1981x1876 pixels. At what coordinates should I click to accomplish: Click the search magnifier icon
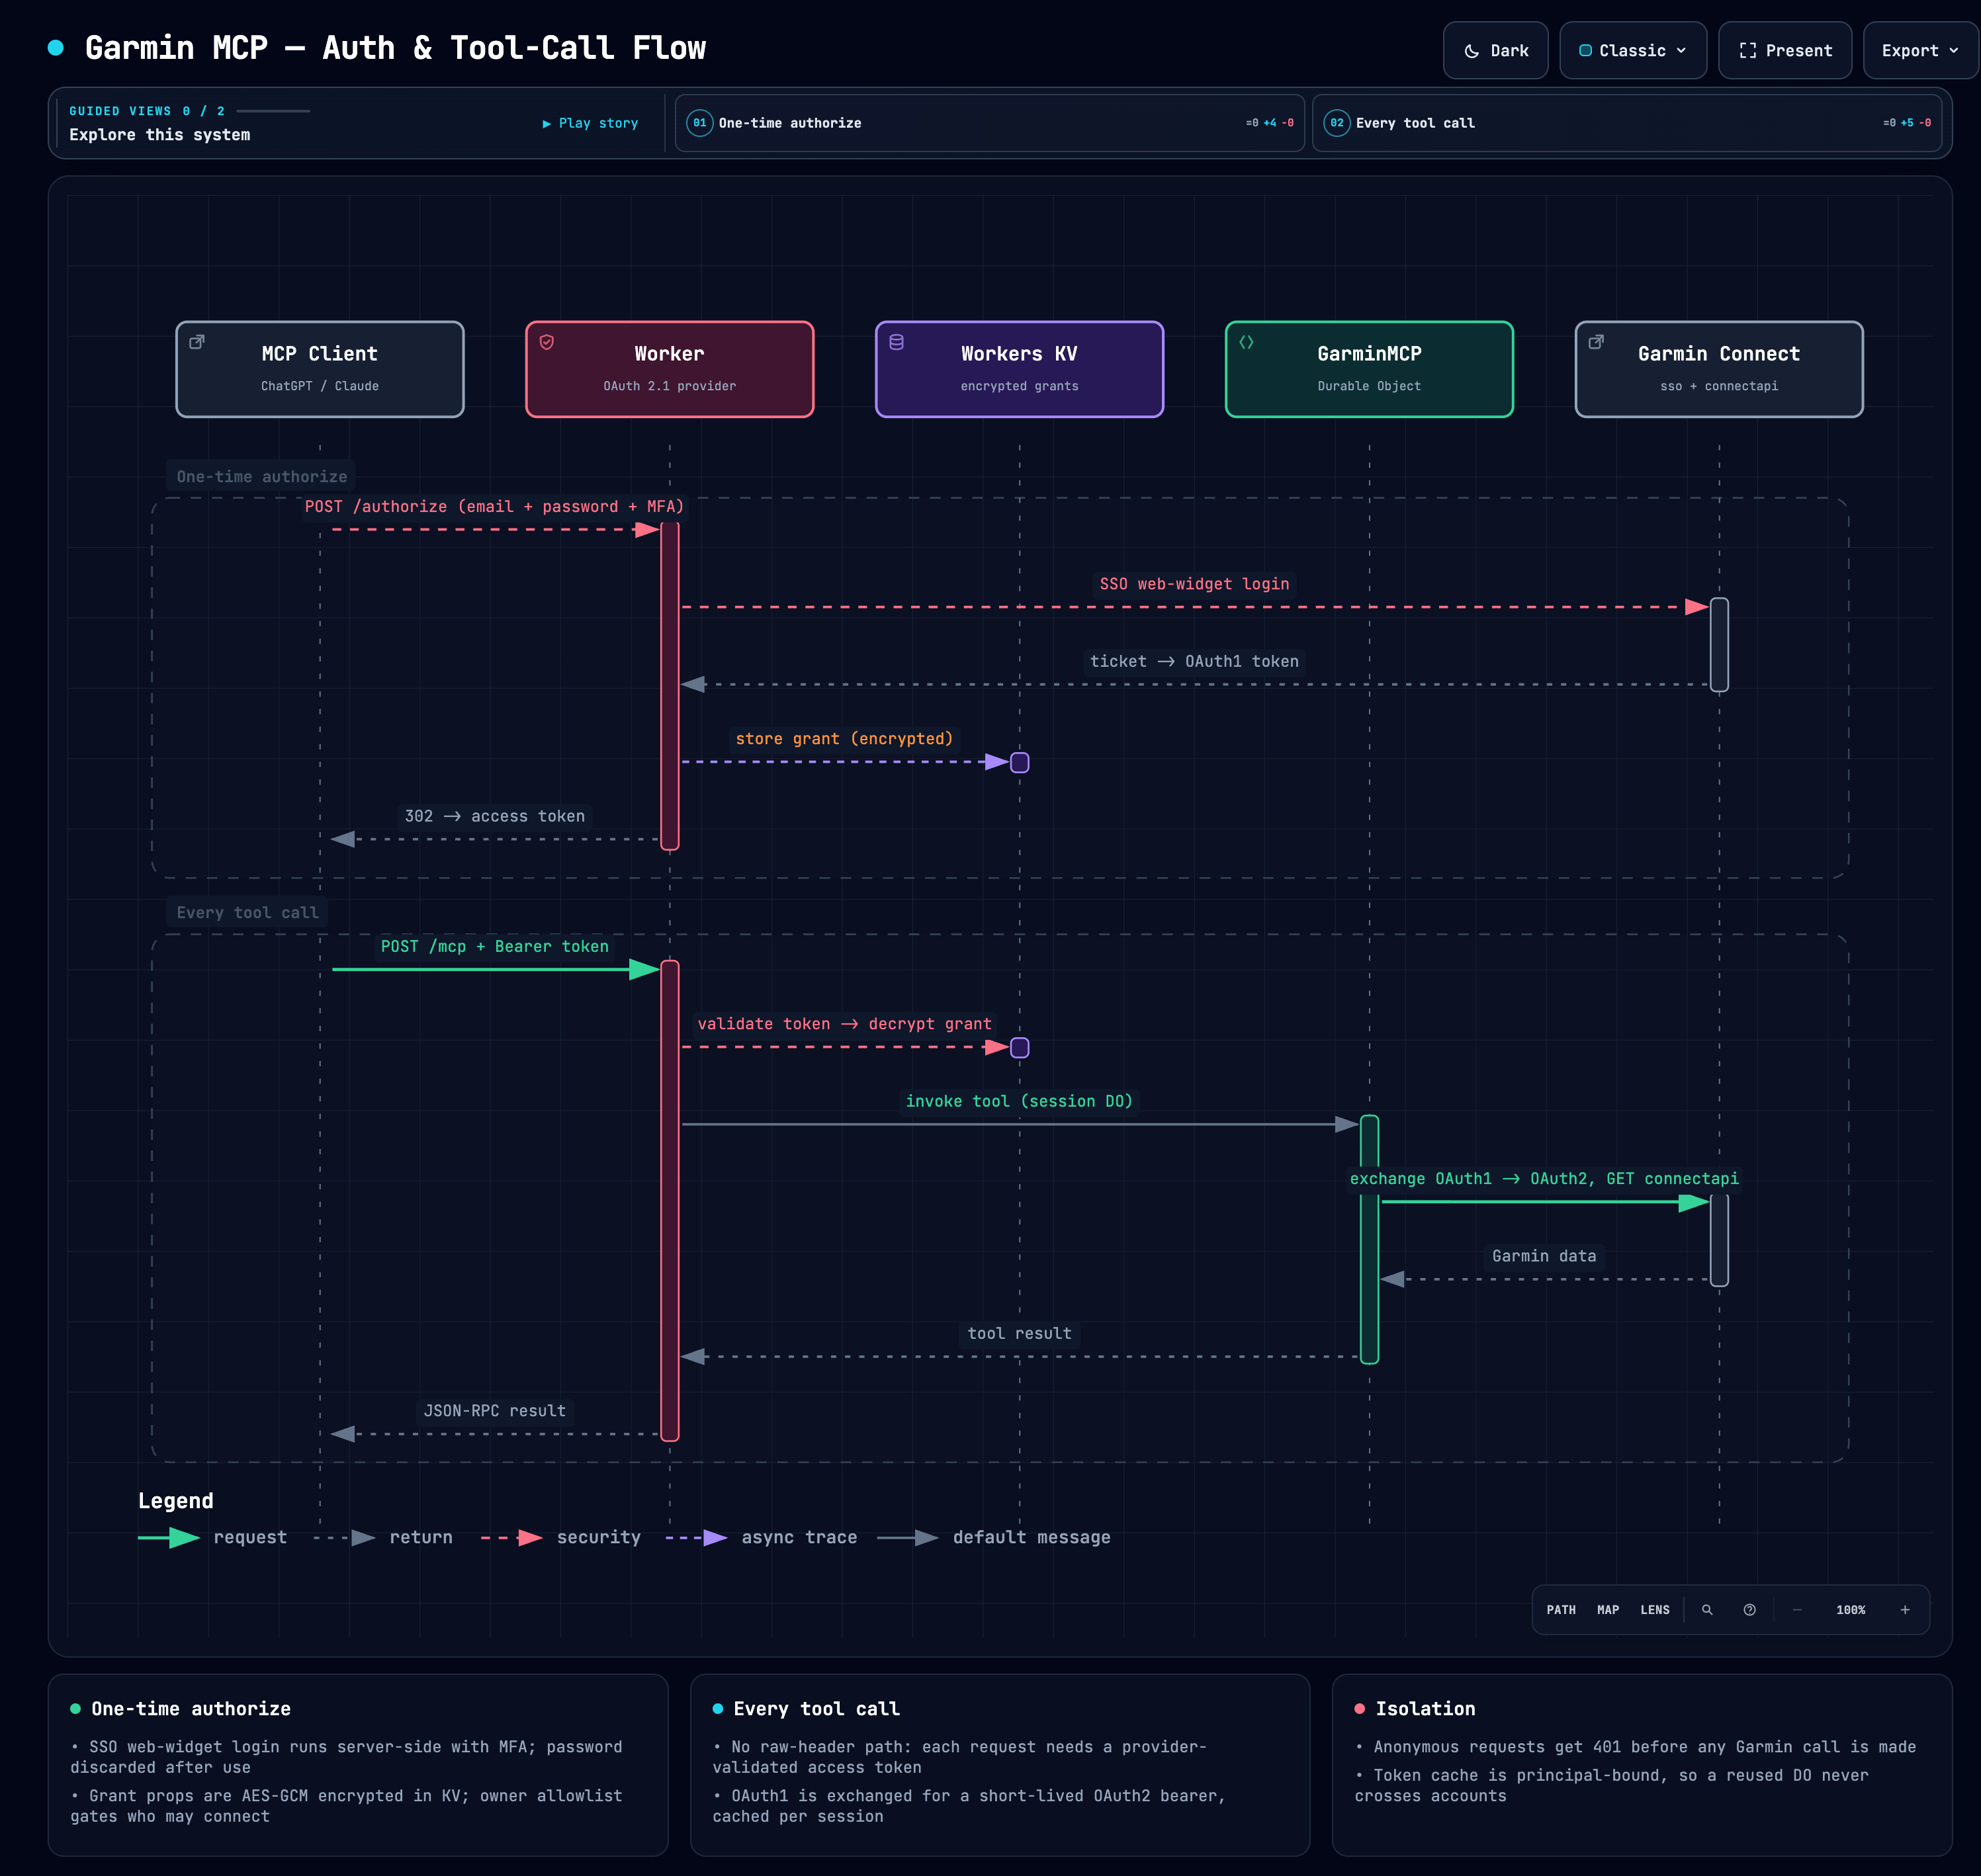(1708, 1610)
